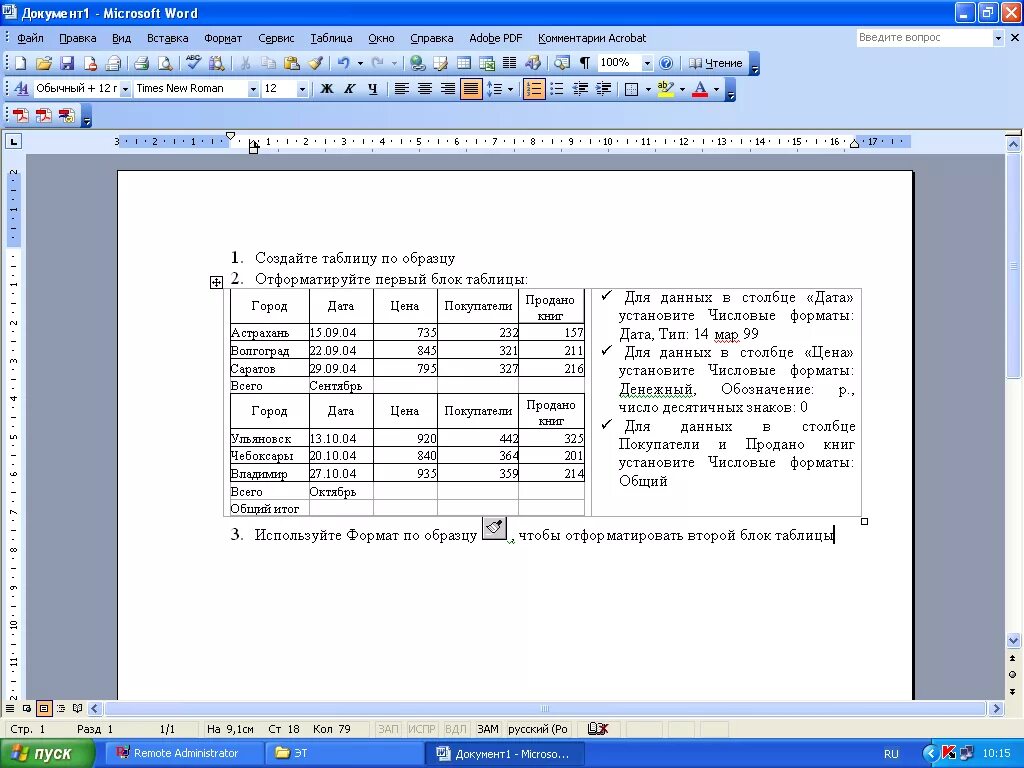Image resolution: width=1024 pixels, height=768 pixels.
Task: Expand the line spacing dropdown arrow
Action: [511, 89]
